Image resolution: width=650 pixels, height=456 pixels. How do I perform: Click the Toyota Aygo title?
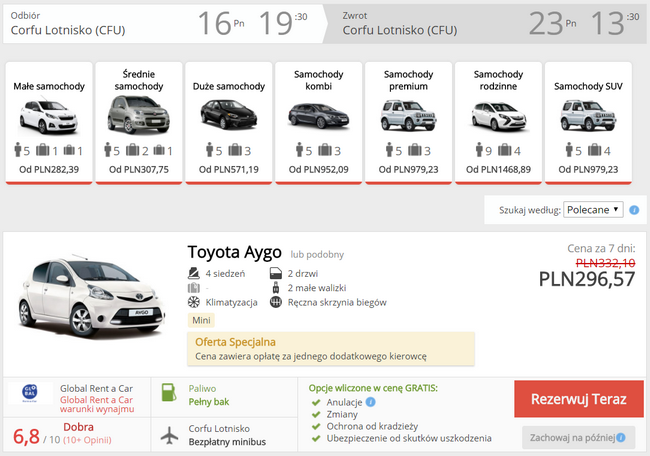point(235,252)
